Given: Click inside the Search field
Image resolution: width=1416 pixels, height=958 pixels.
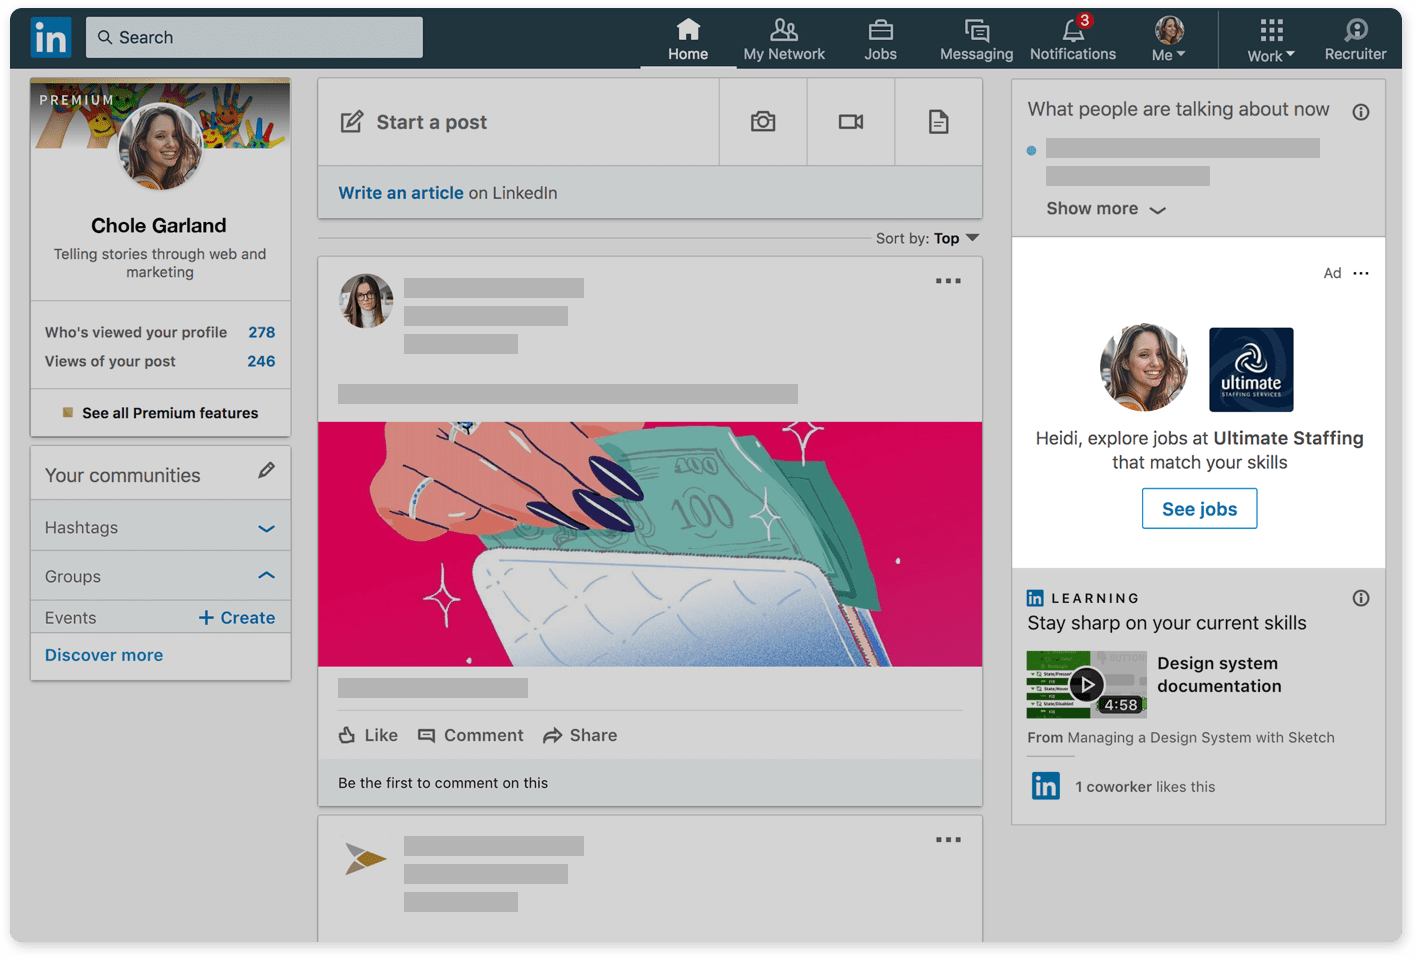Looking at the screenshot, I should pyautogui.click(x=254, y=37).
